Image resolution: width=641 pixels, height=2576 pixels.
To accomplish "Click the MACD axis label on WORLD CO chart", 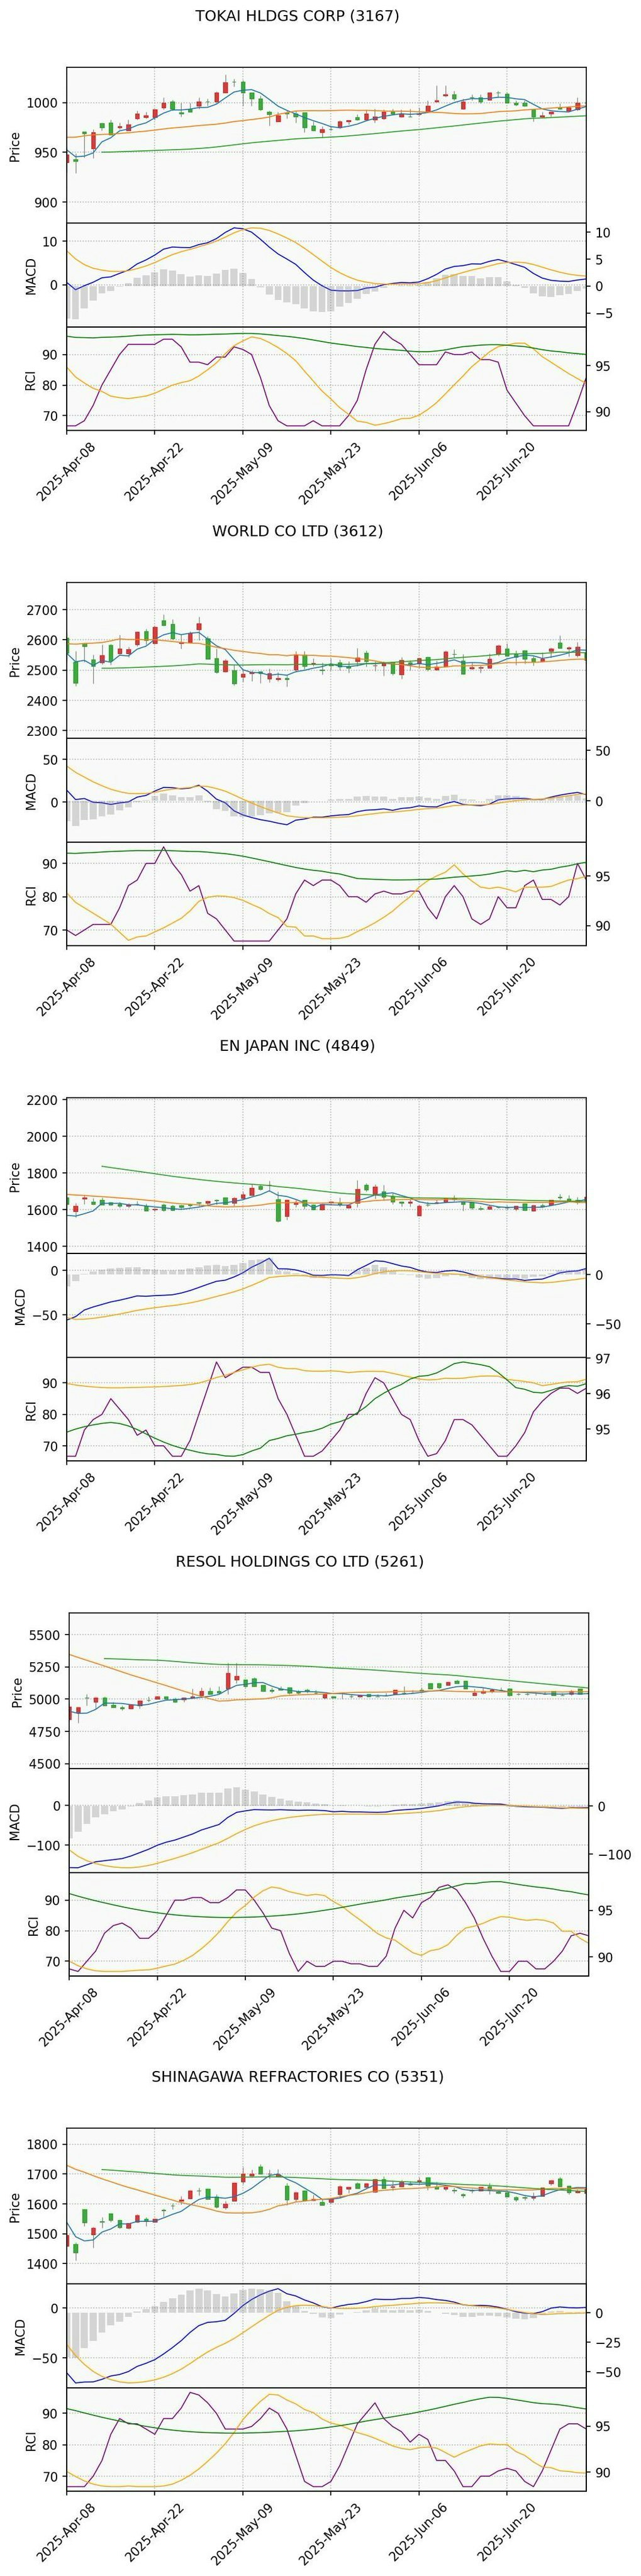I will (31, 791).
